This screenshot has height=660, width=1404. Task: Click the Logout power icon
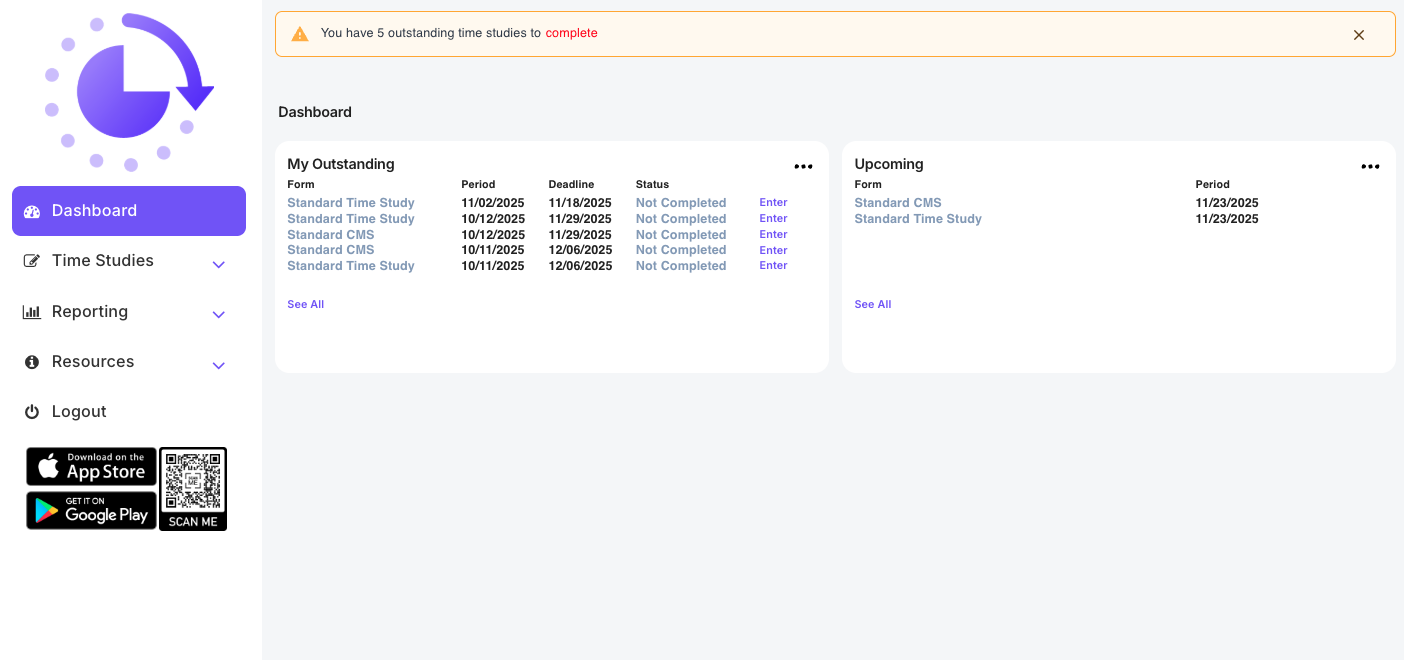[32, 412]
